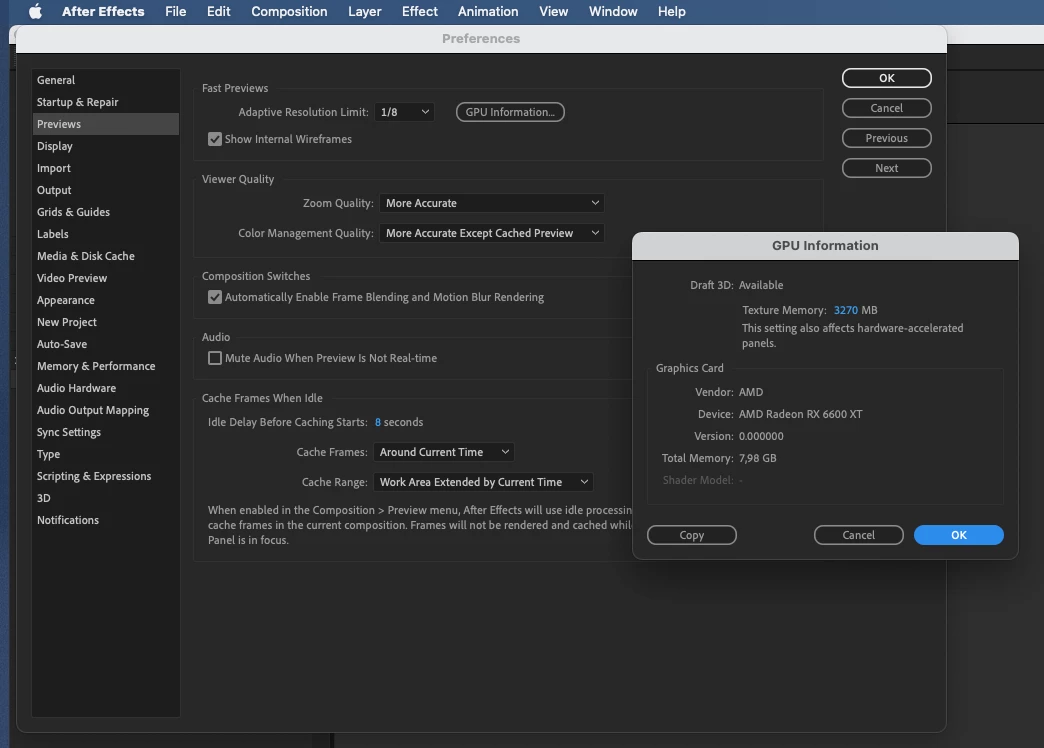Edit Texture Memory 3270 value
Image resolution: width=1044 pixels, height=748 pixels.
[846, 310]
